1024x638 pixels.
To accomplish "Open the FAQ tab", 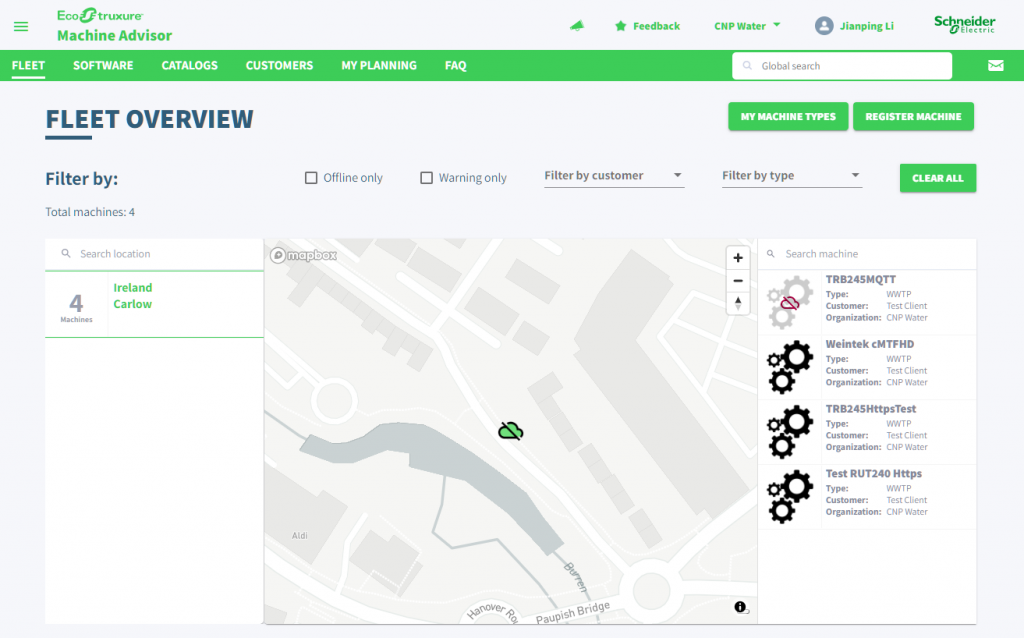I will 456,65.
